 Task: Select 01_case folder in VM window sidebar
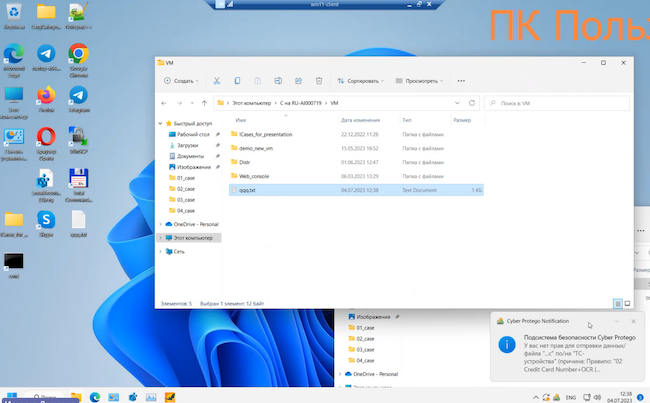(x=186, y=178)
